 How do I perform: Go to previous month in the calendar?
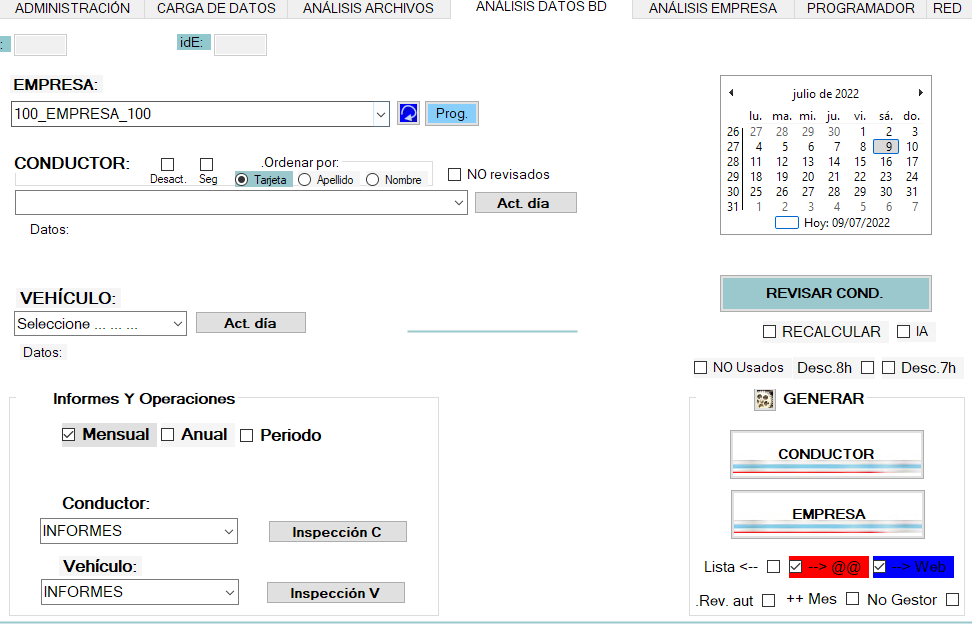tap(731, 91)
